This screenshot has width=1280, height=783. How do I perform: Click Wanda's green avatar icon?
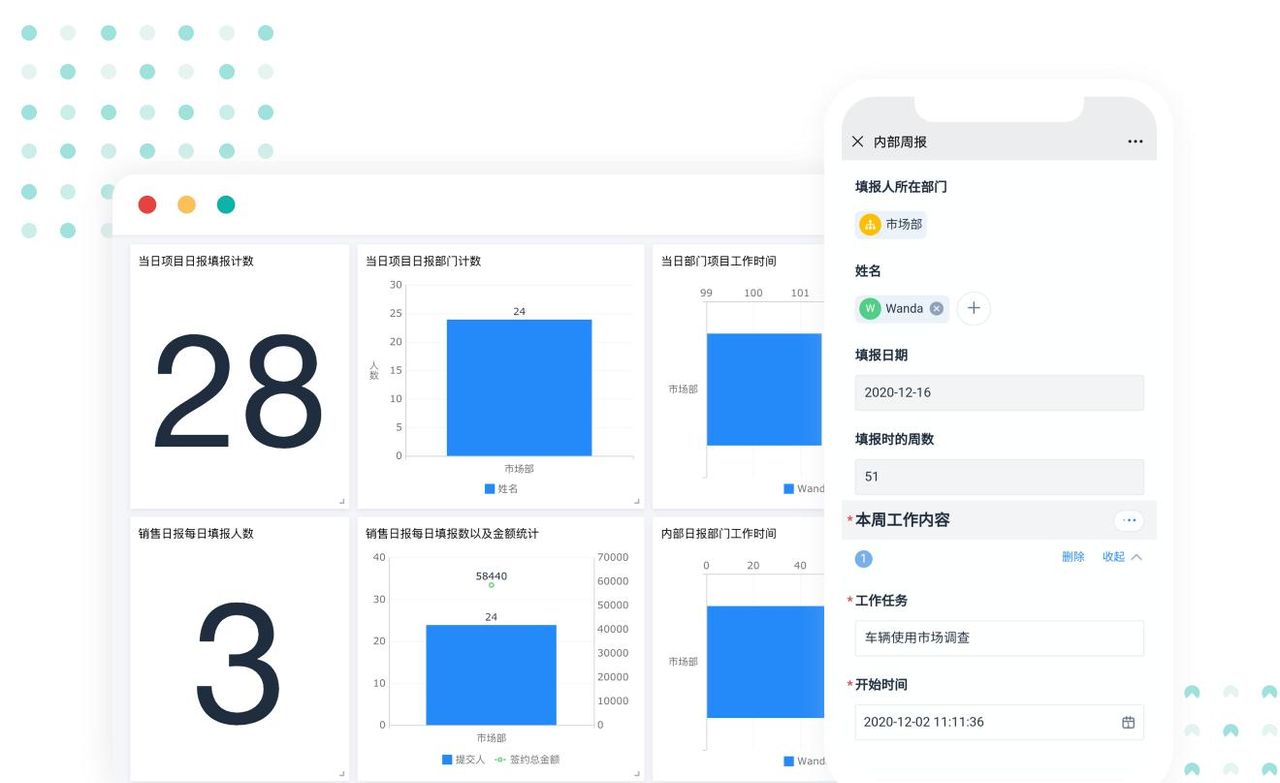point(870,309)
